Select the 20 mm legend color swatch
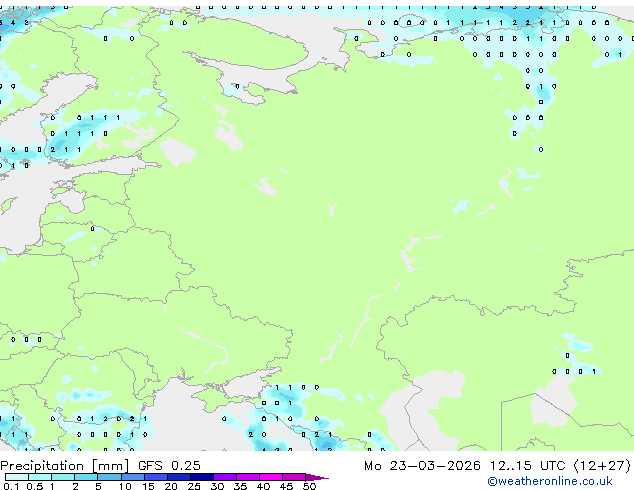The height and width of the screenshot is (490, 634). (182, 477)
